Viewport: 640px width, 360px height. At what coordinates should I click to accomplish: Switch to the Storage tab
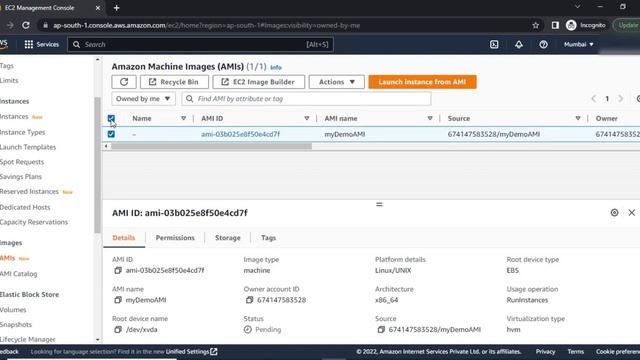point(228,238)
